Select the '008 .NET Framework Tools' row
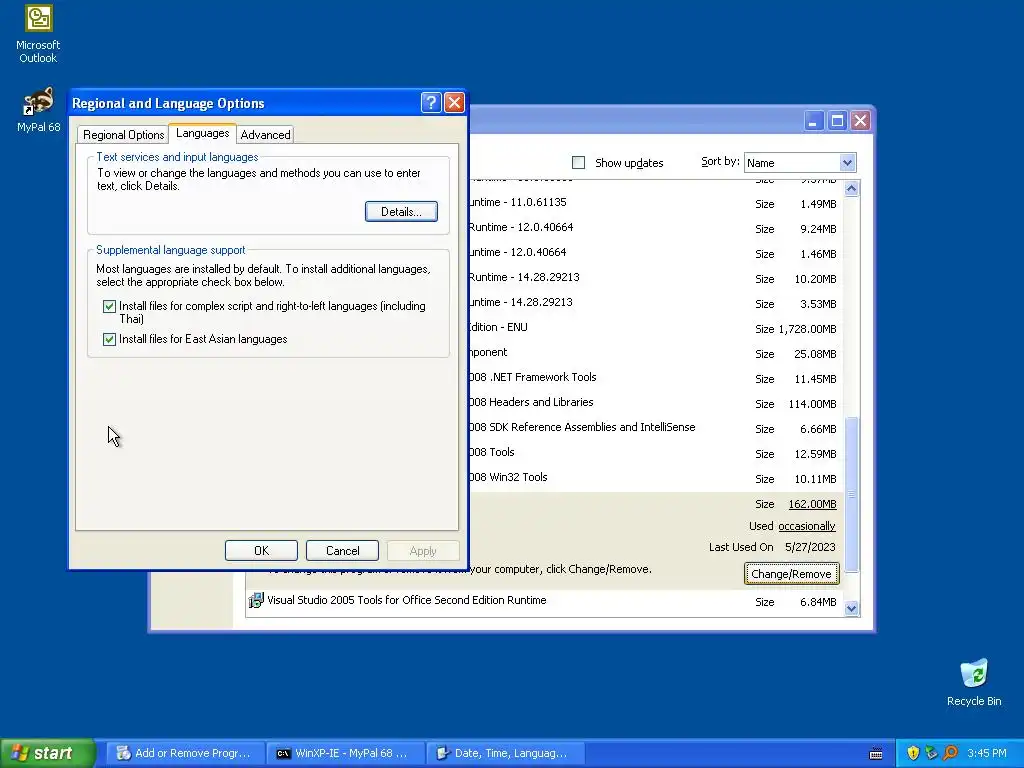Screen dimensions: 1024x768 pos(656,378)
